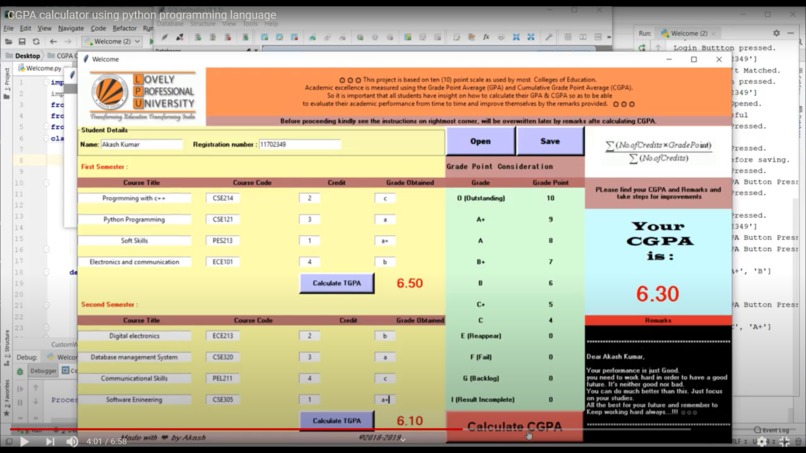Click PyCharm's open folder toolbar icon

click(8, 41)
